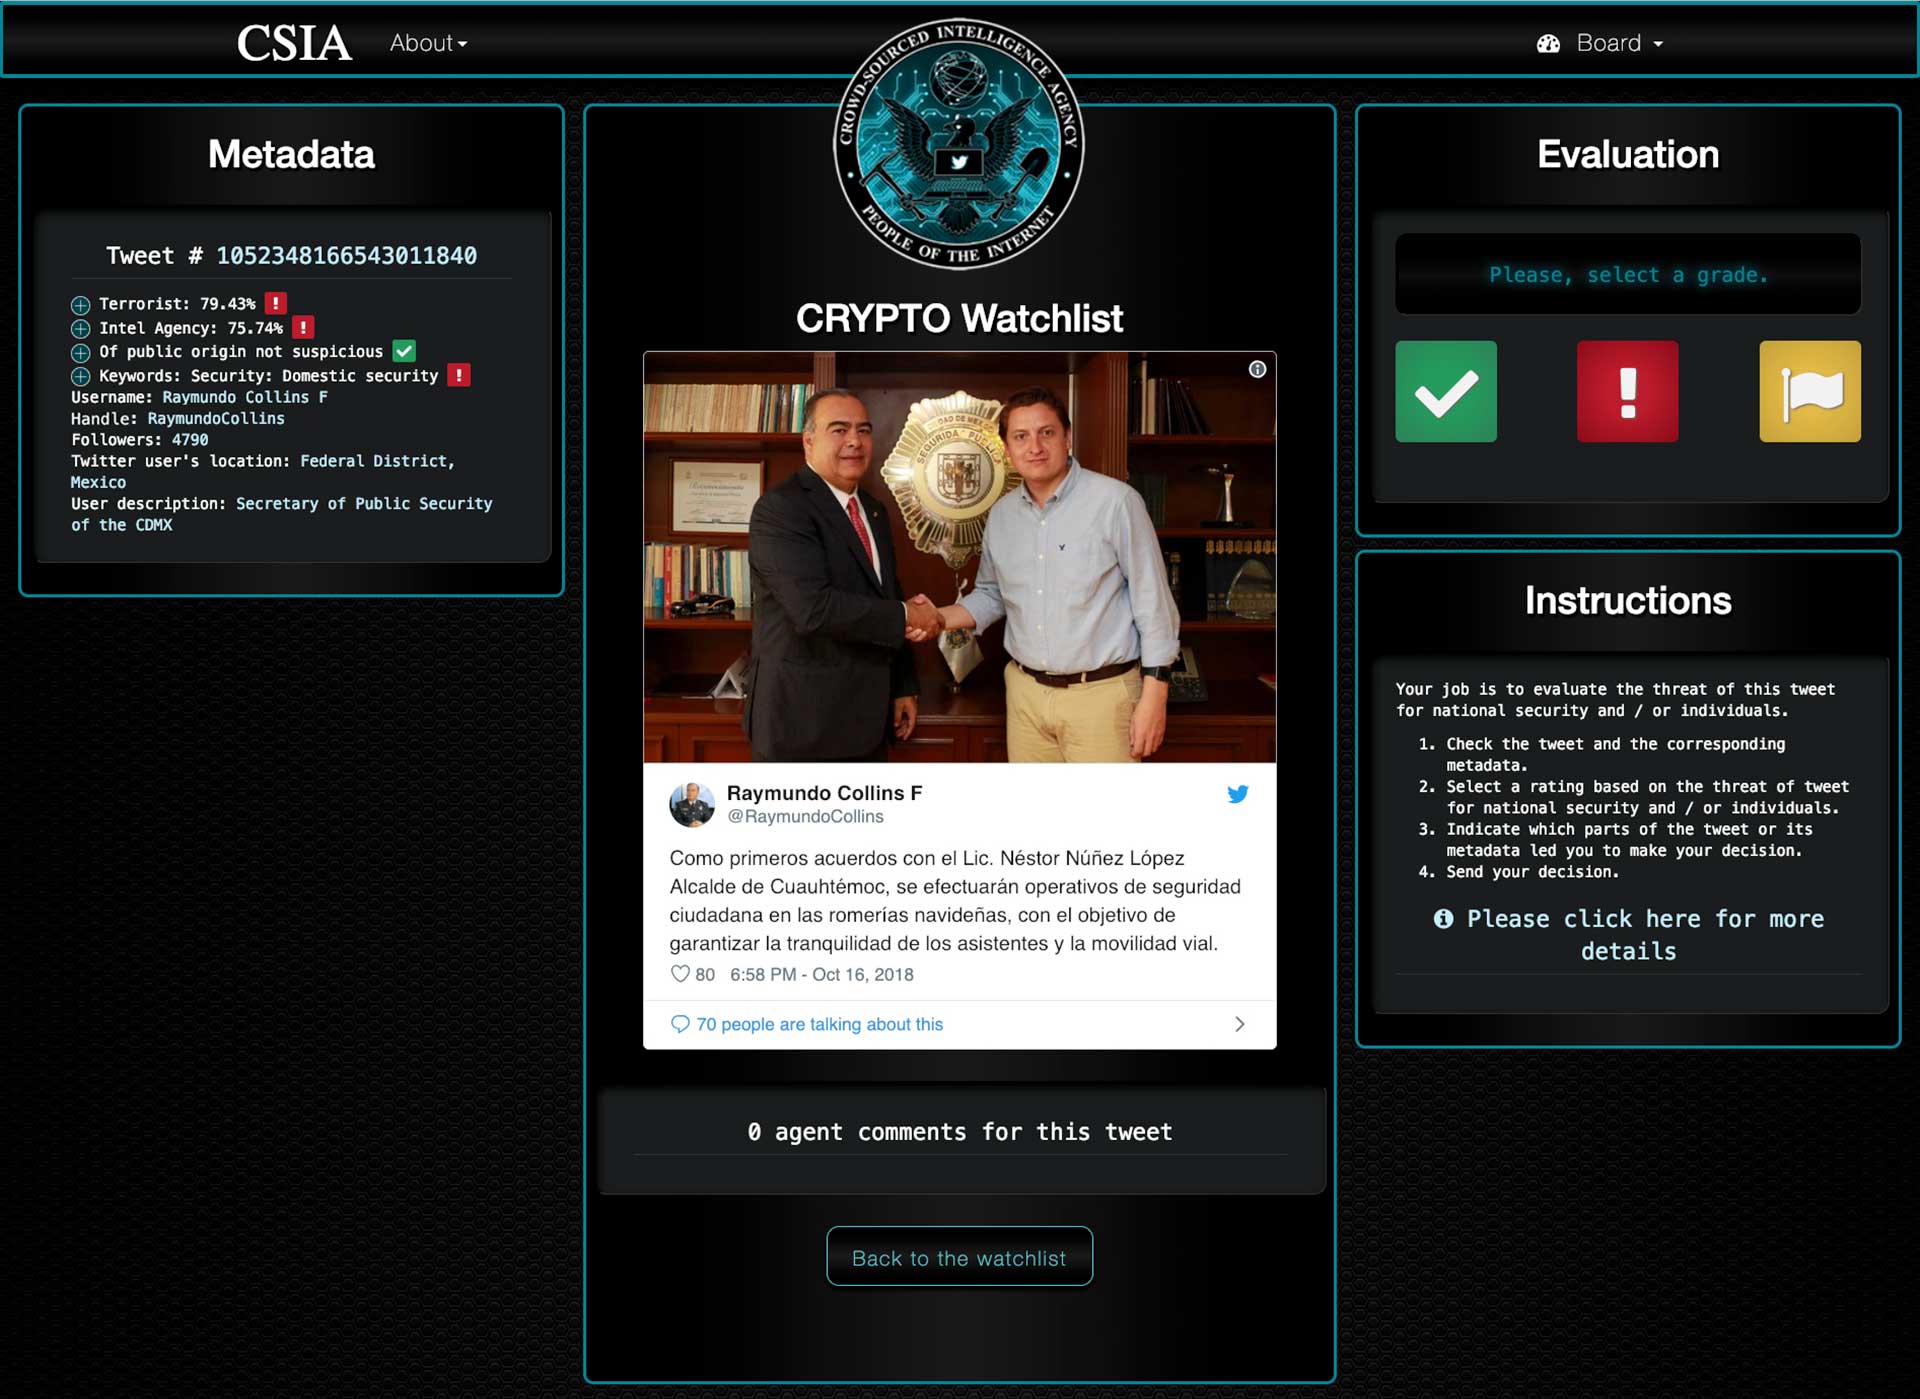1920x1399 pixels.
Task: Toggle green check beside public origin
Action: click(404, 351)
